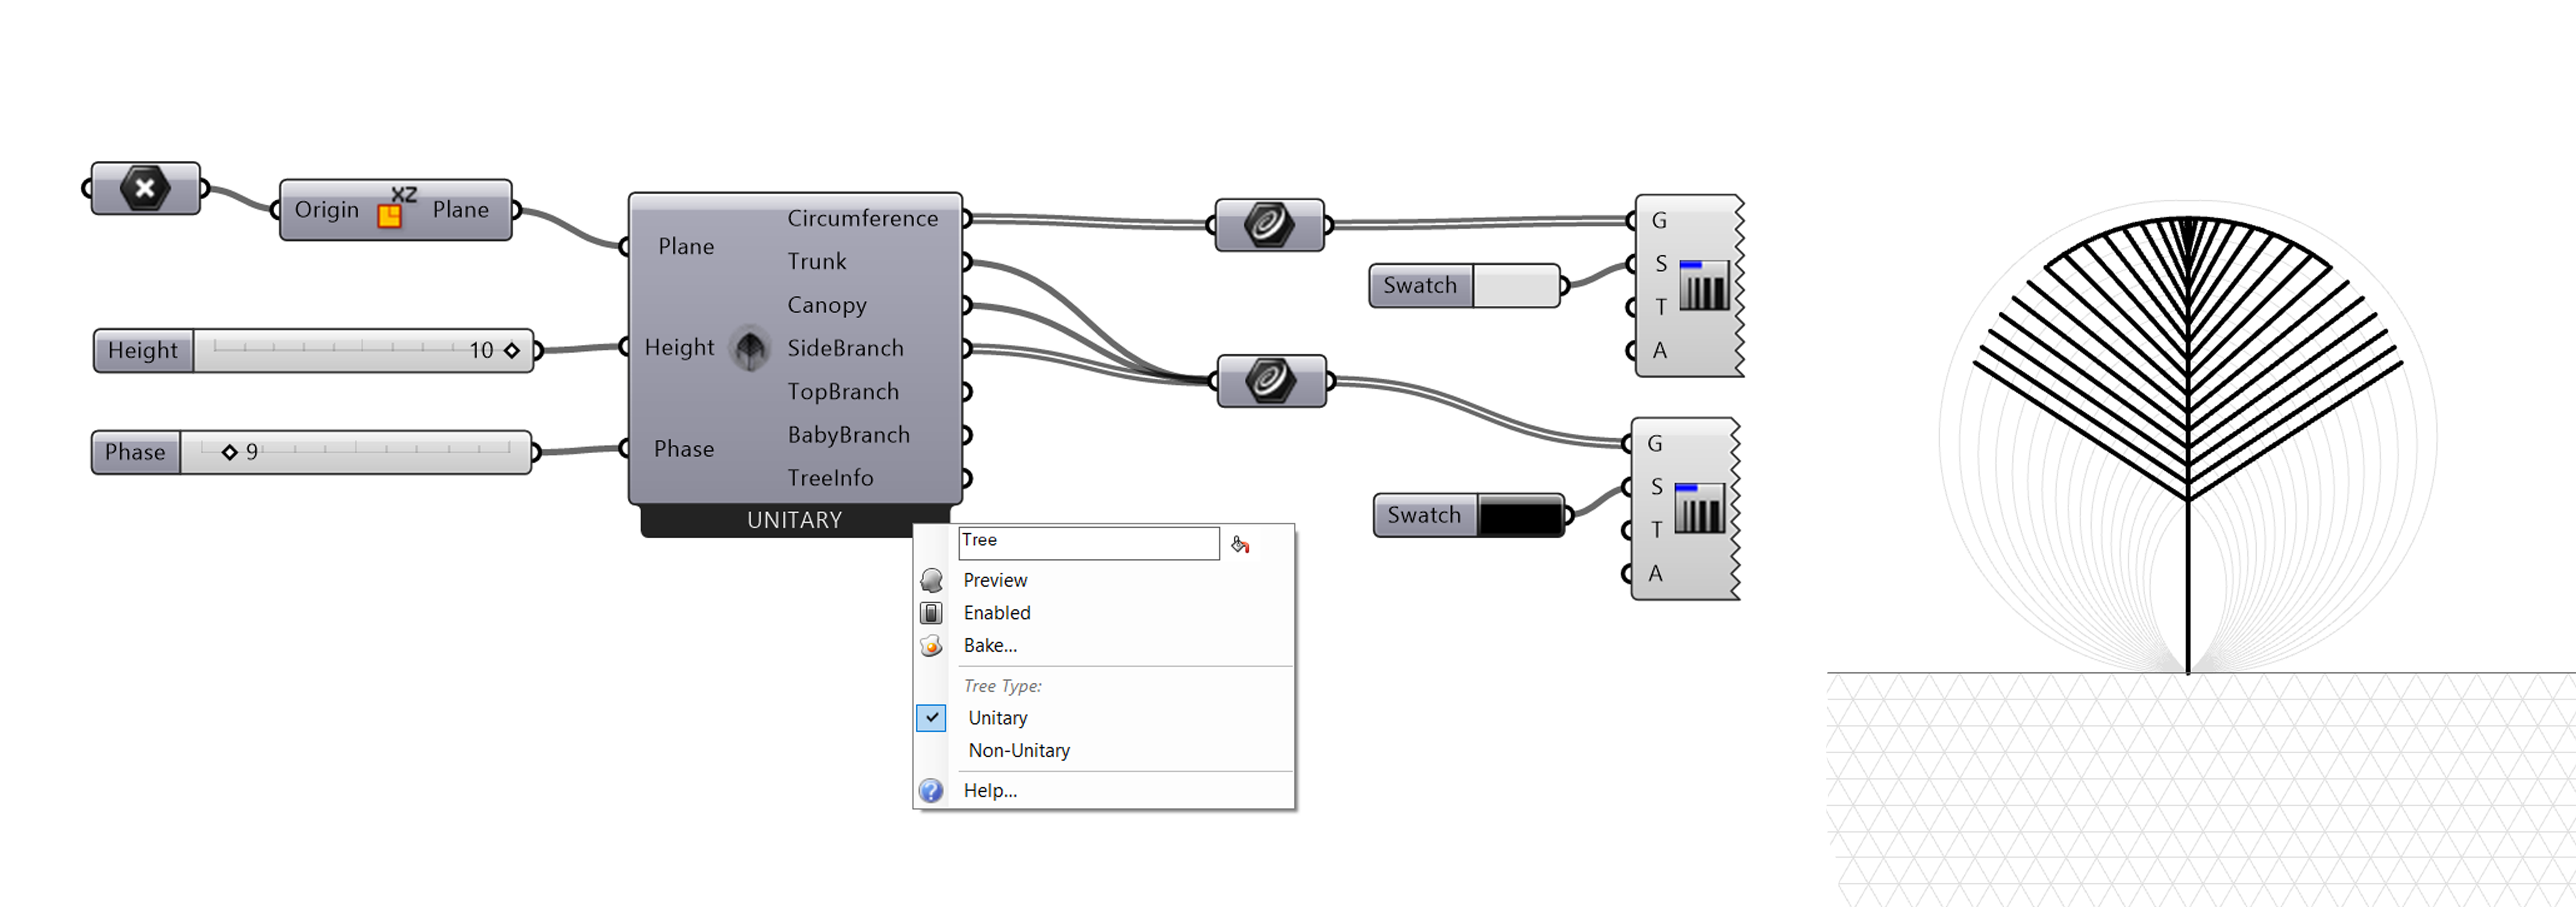Click the light gray Swatch color
This screenshot has height=907, width=2576.
1516,286
